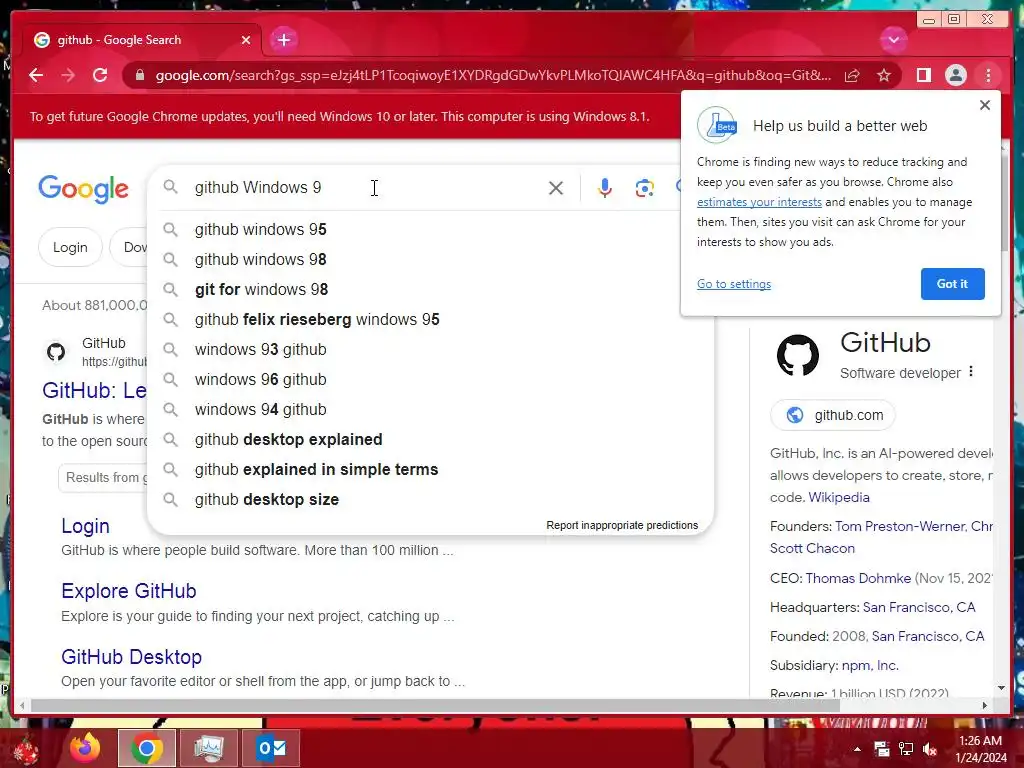Click the GitHub favicon in first result
This screenshot has height=768, width=1024.
coord(56,352)
